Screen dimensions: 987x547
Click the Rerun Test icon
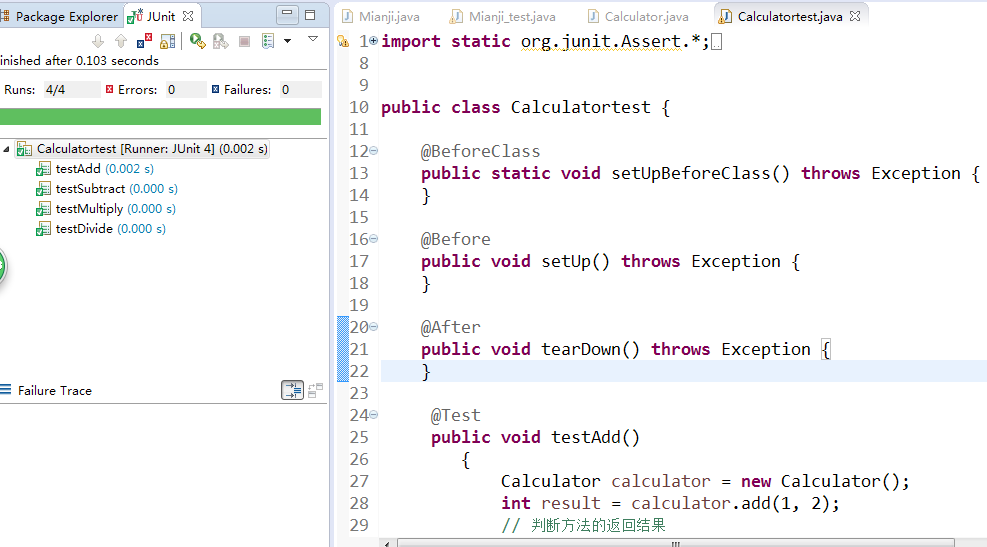click(198, 42)
